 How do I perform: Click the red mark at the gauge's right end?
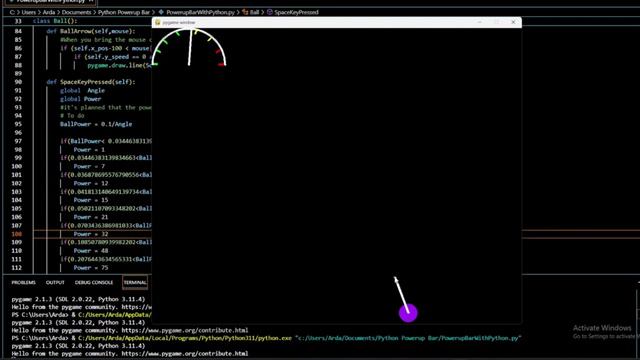click(222, 64)
